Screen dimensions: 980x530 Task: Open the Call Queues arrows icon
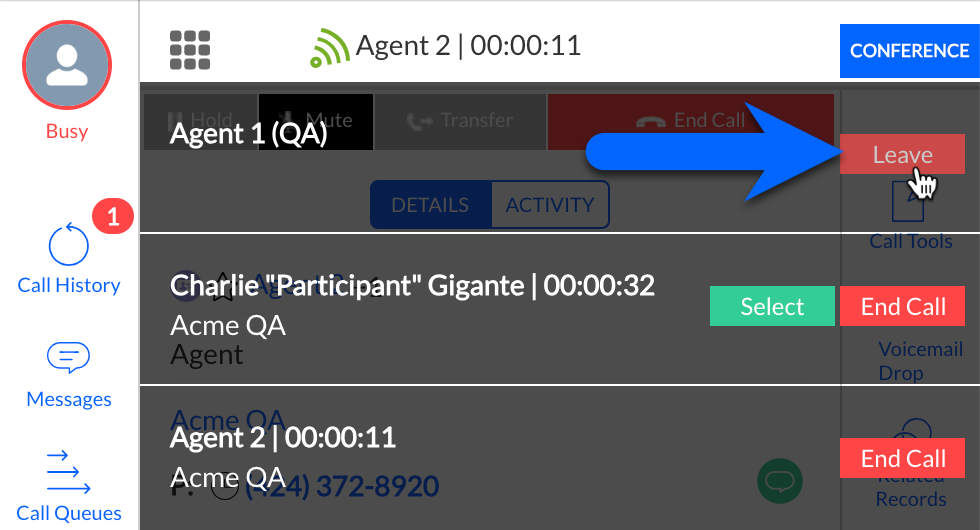point(69,472)
